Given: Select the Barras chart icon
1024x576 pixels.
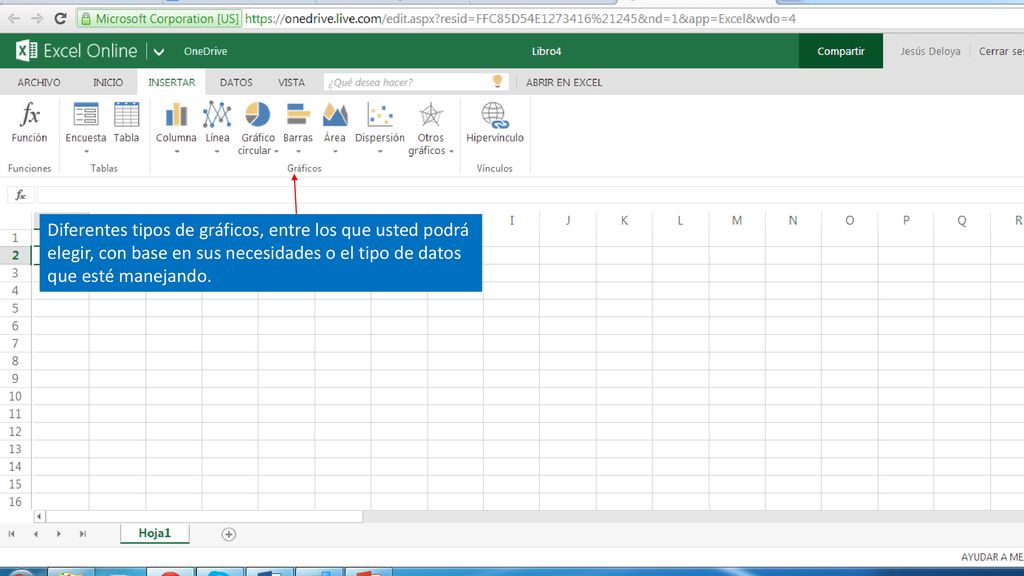Looking at the screenshot, I should pyautogui.click(x=298, y=115).
